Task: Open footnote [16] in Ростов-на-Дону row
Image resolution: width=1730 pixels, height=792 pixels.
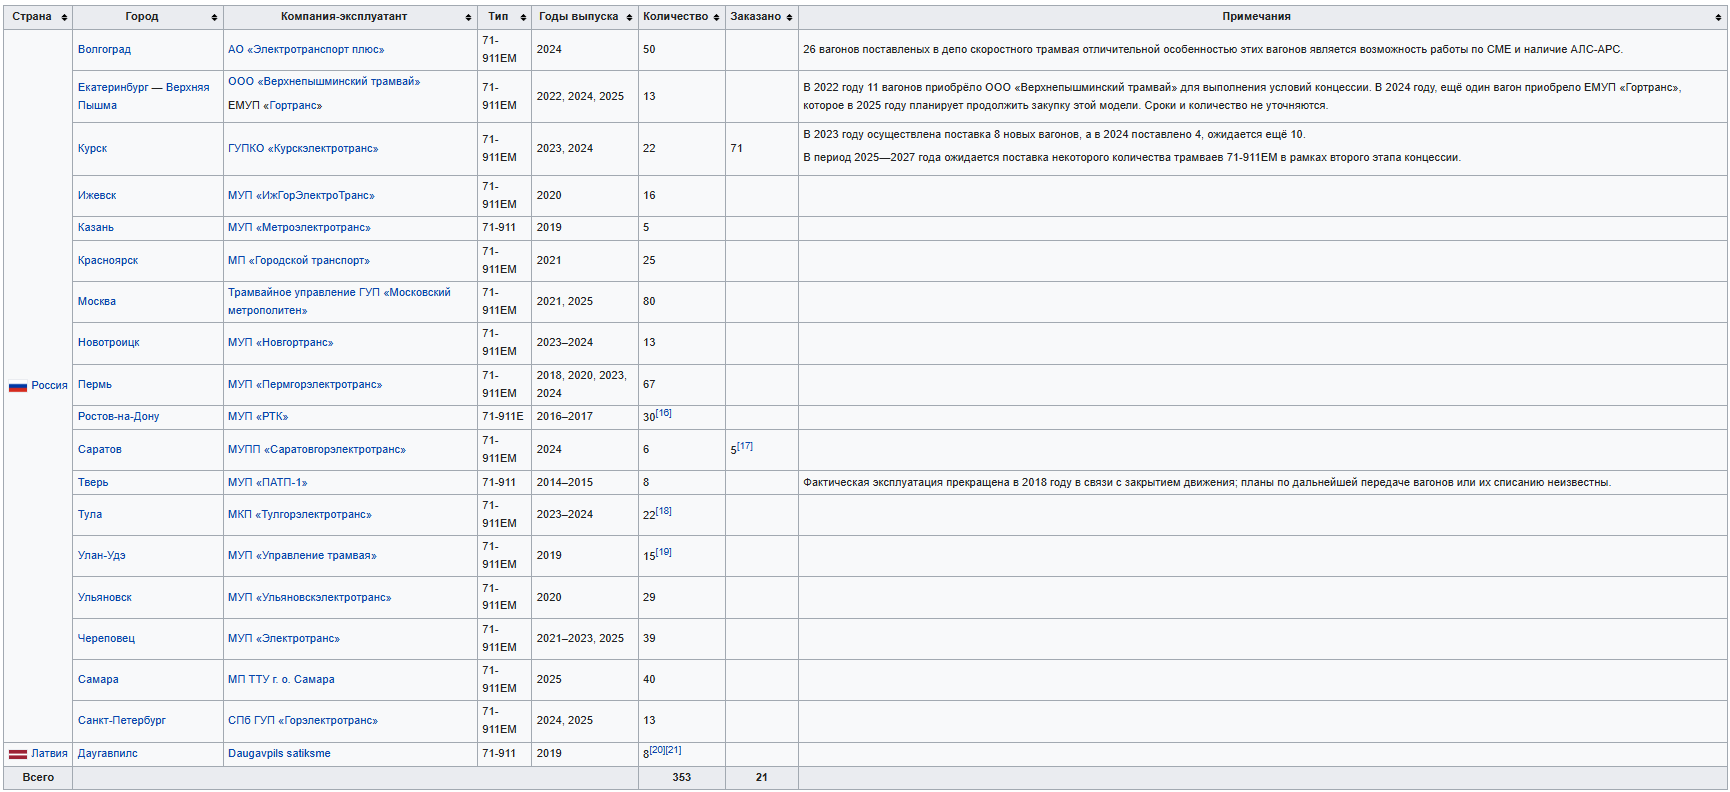Action: 664,412
